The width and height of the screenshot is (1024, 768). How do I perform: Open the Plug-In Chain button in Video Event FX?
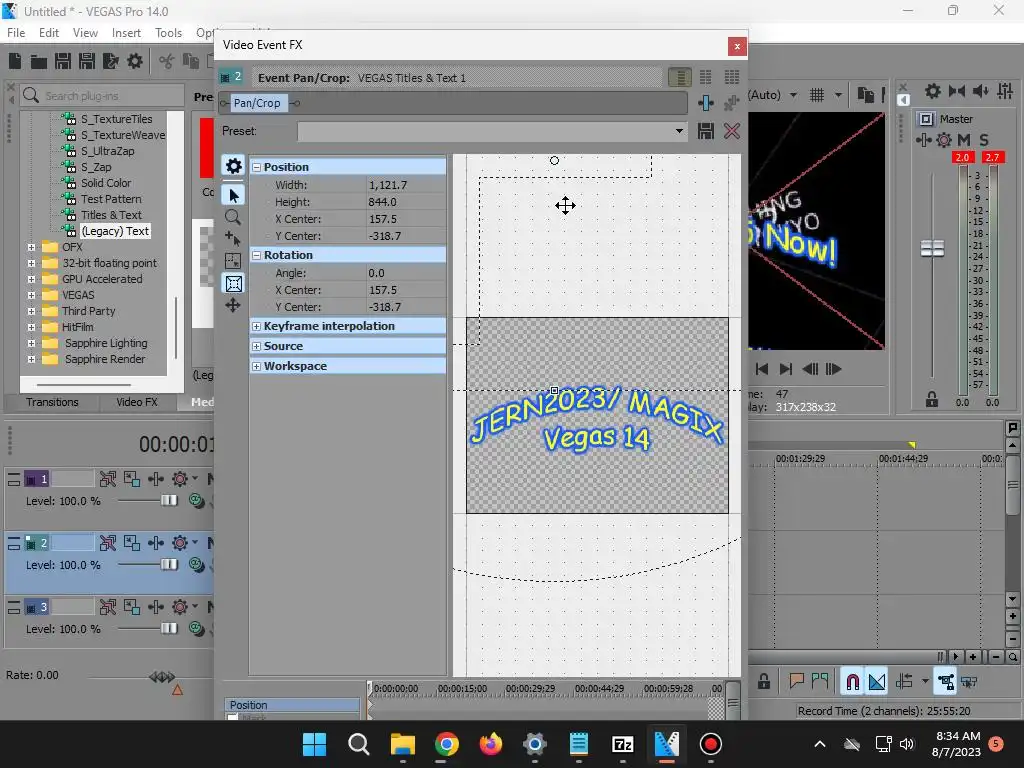tap(706, 103)
